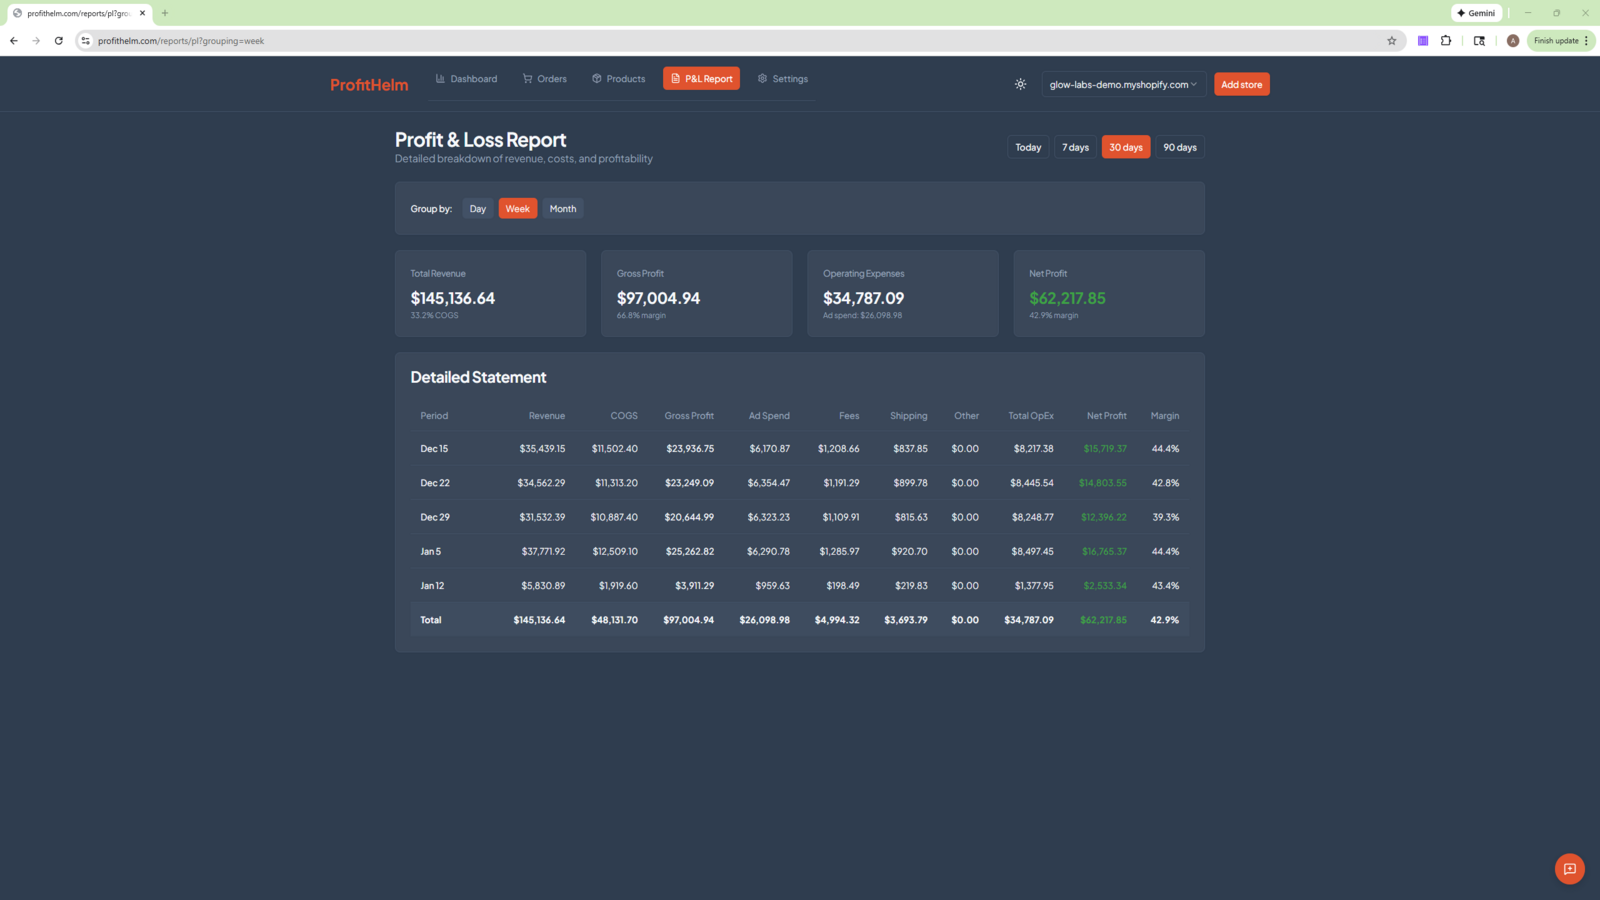Click the Dec 29 COGS $10,887.40
This screenshot has height=900, width=1600.
[x=614, y=517]
